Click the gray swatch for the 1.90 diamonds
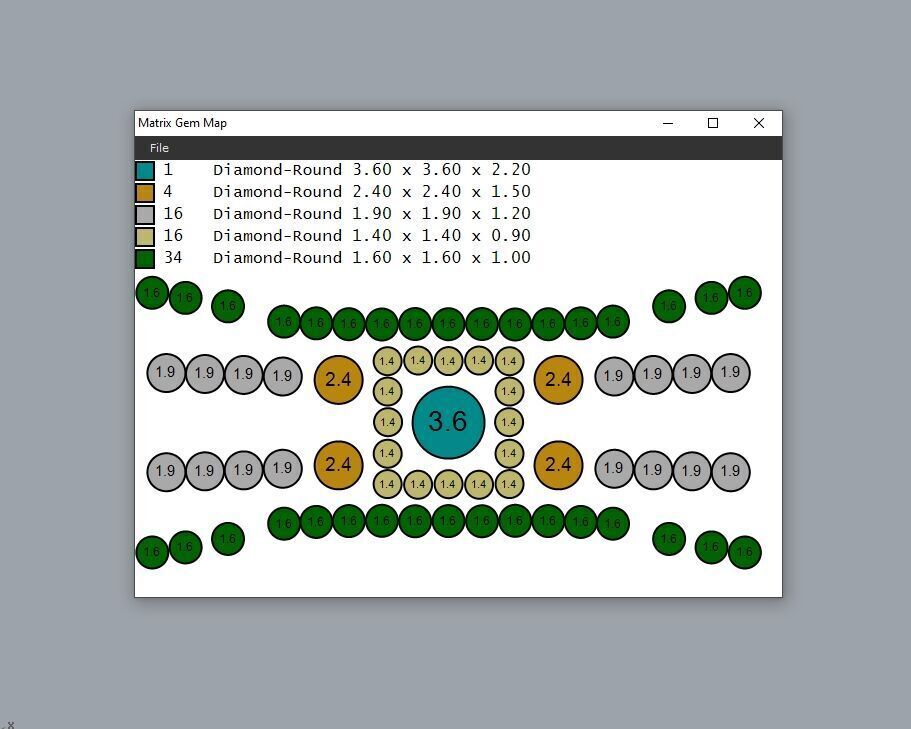The height and width of the screenshot is (729, 911). tap(145, 214)
